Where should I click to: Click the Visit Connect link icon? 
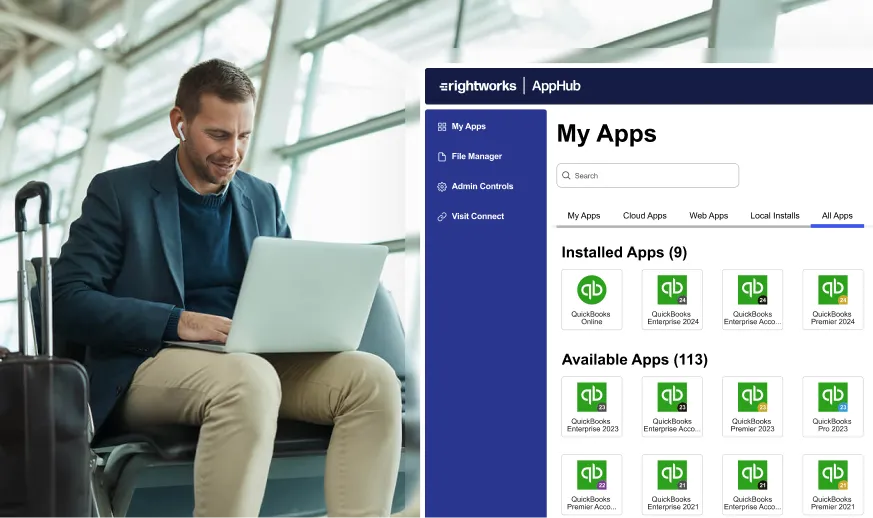click(x=442, y=217)
